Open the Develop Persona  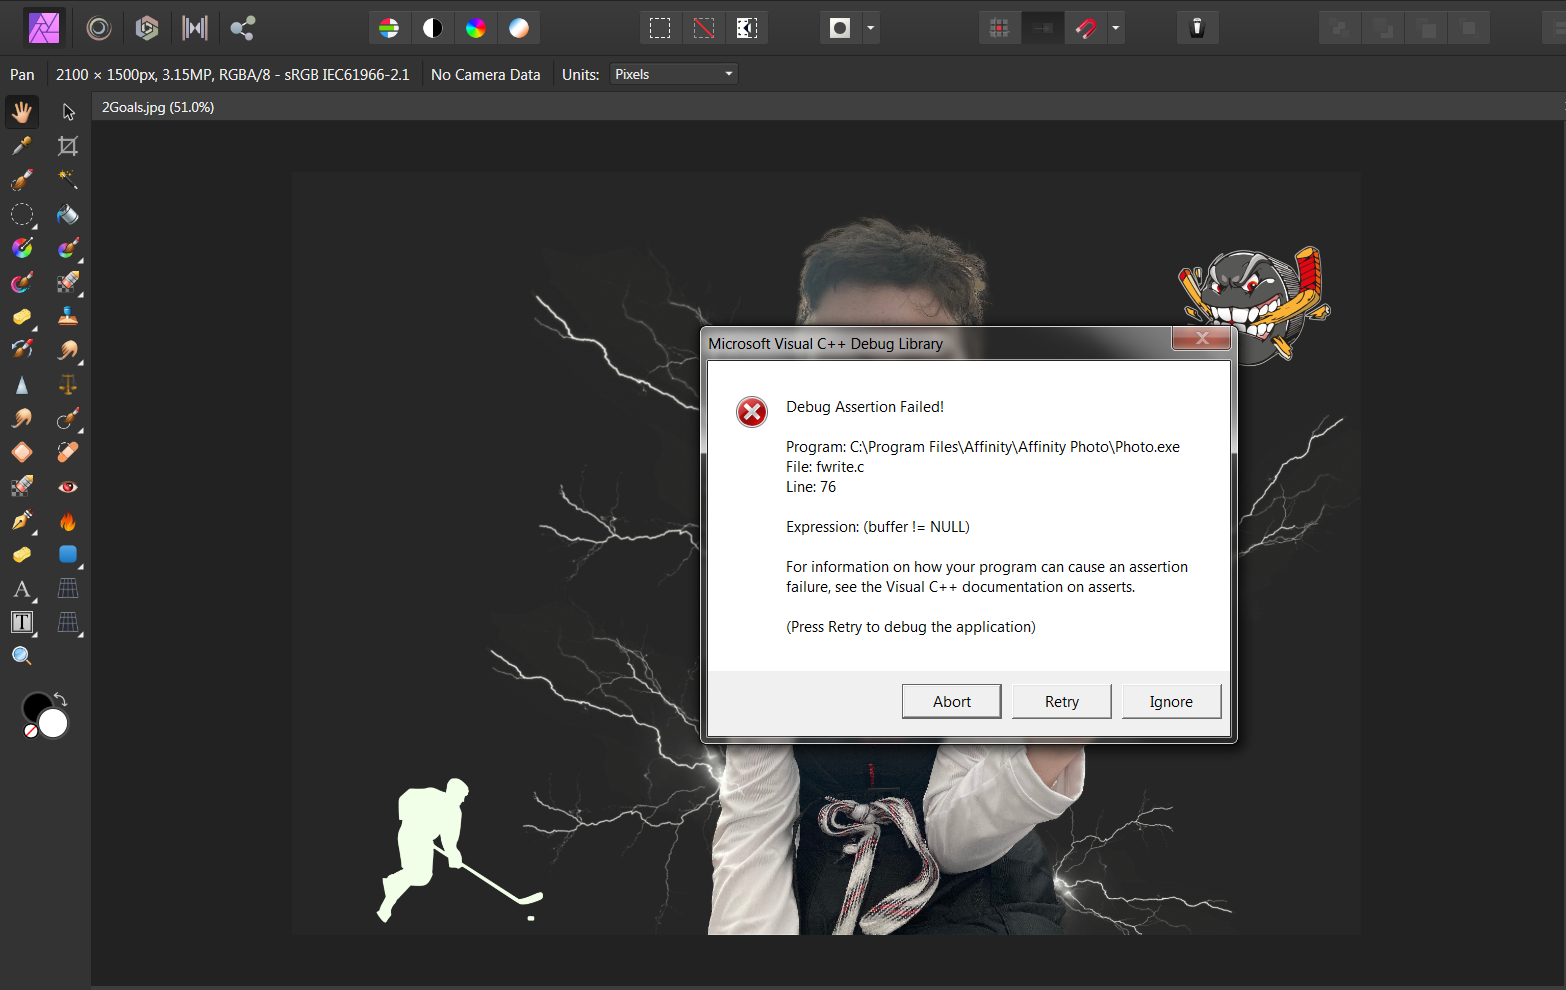pyautogui.click(x=147, y=28)
